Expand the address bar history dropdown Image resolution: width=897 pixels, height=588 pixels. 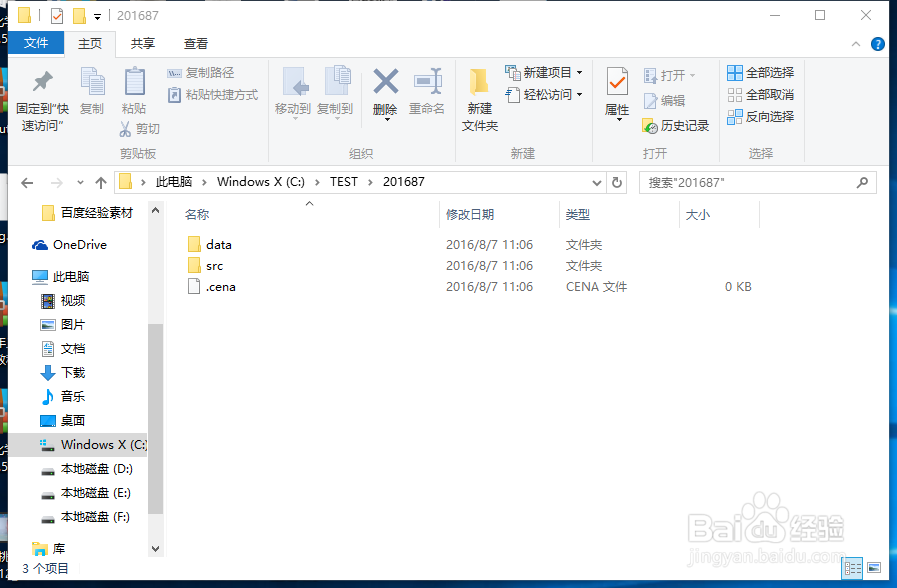pos(597,183)
